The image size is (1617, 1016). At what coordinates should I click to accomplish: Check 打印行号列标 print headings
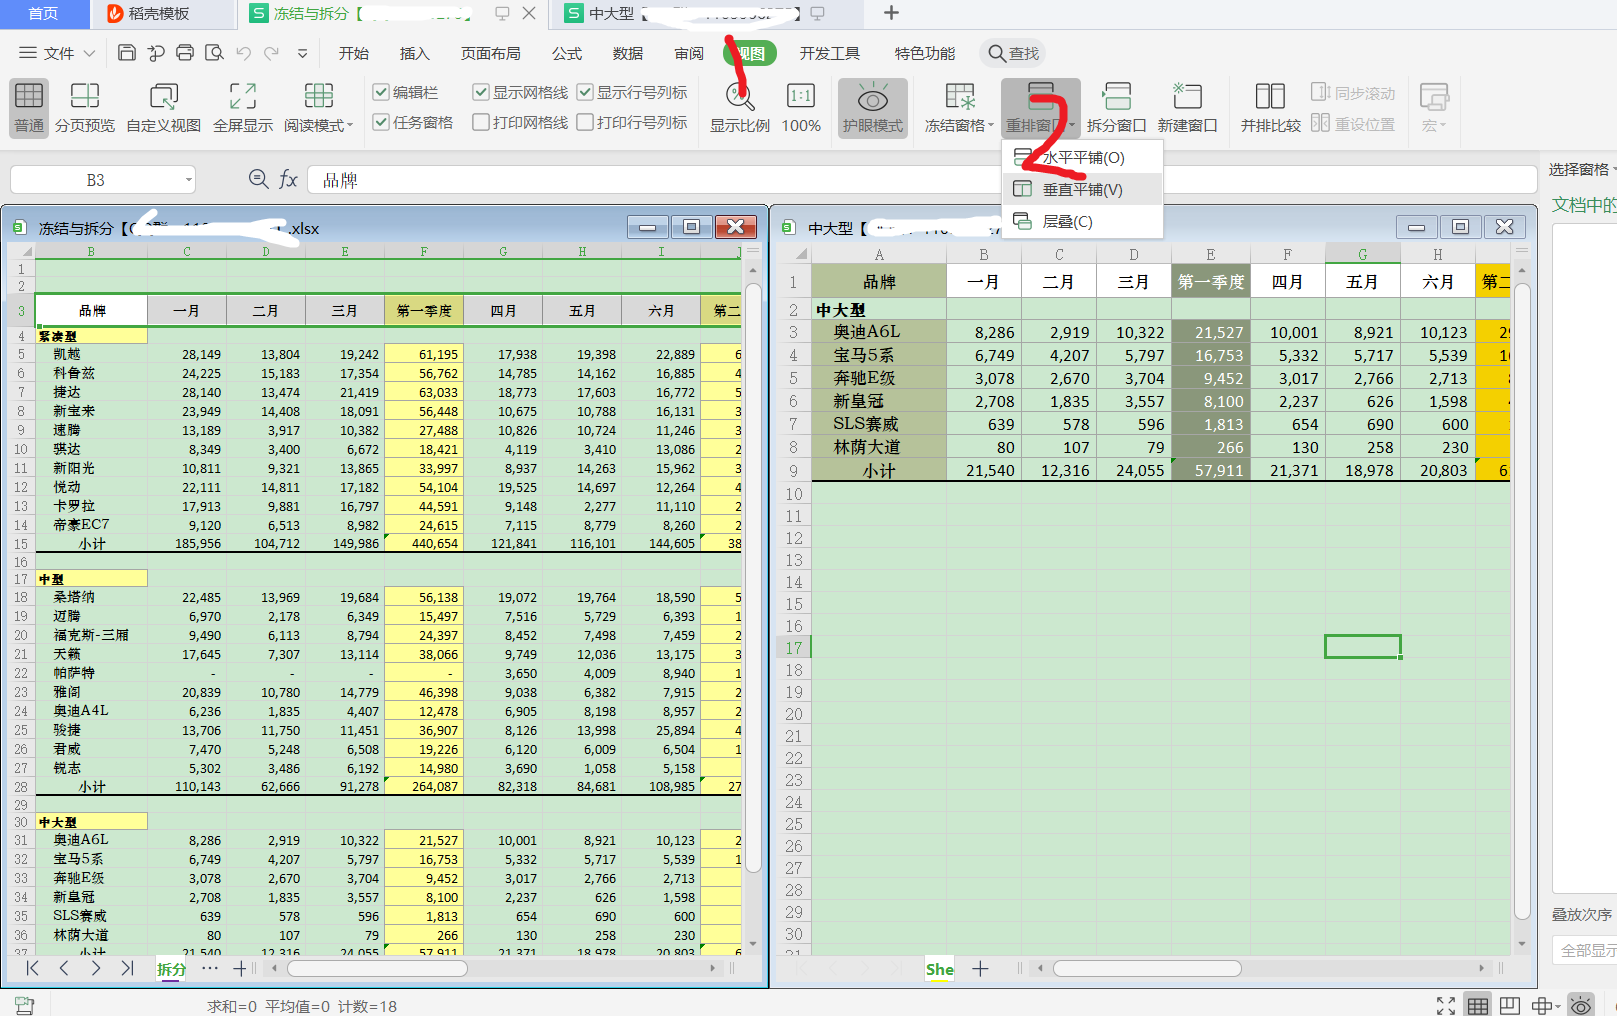585,122
